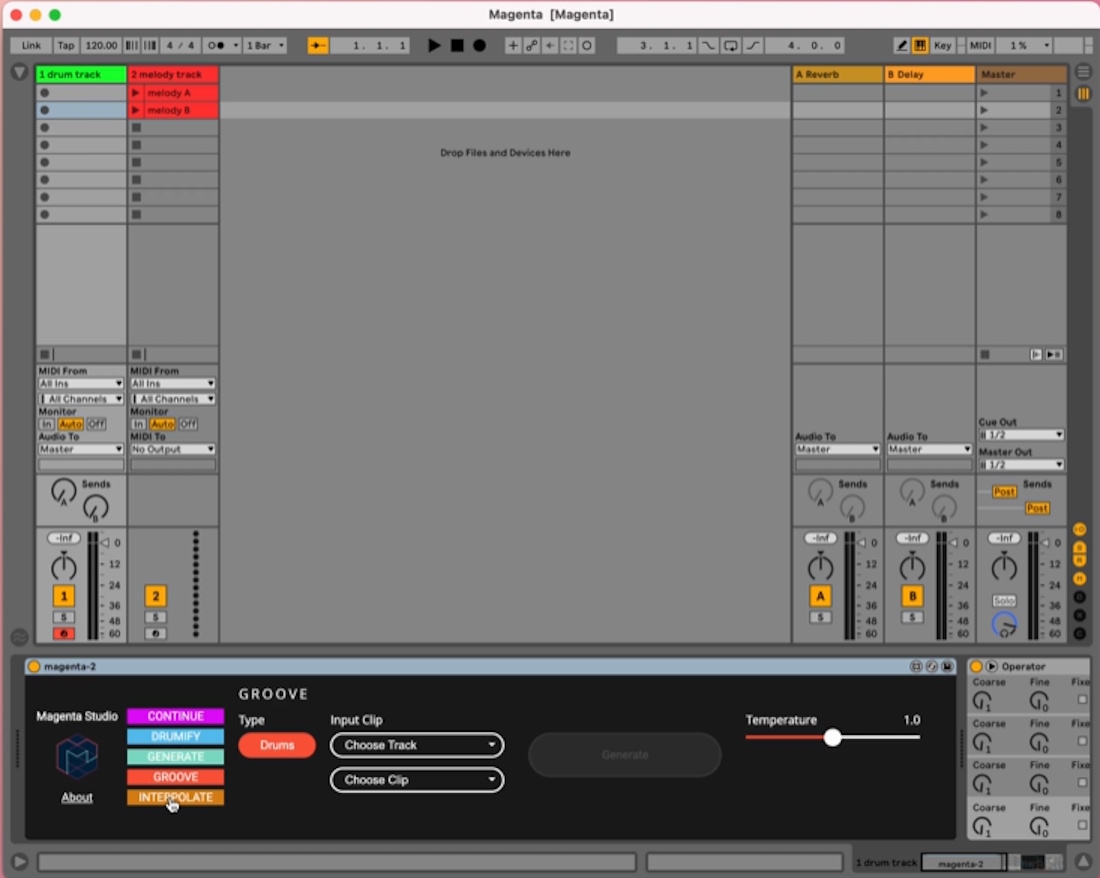The image size is (1100, 878).
Task: Toggle melody track activator button 2
Action: [156, 596]
